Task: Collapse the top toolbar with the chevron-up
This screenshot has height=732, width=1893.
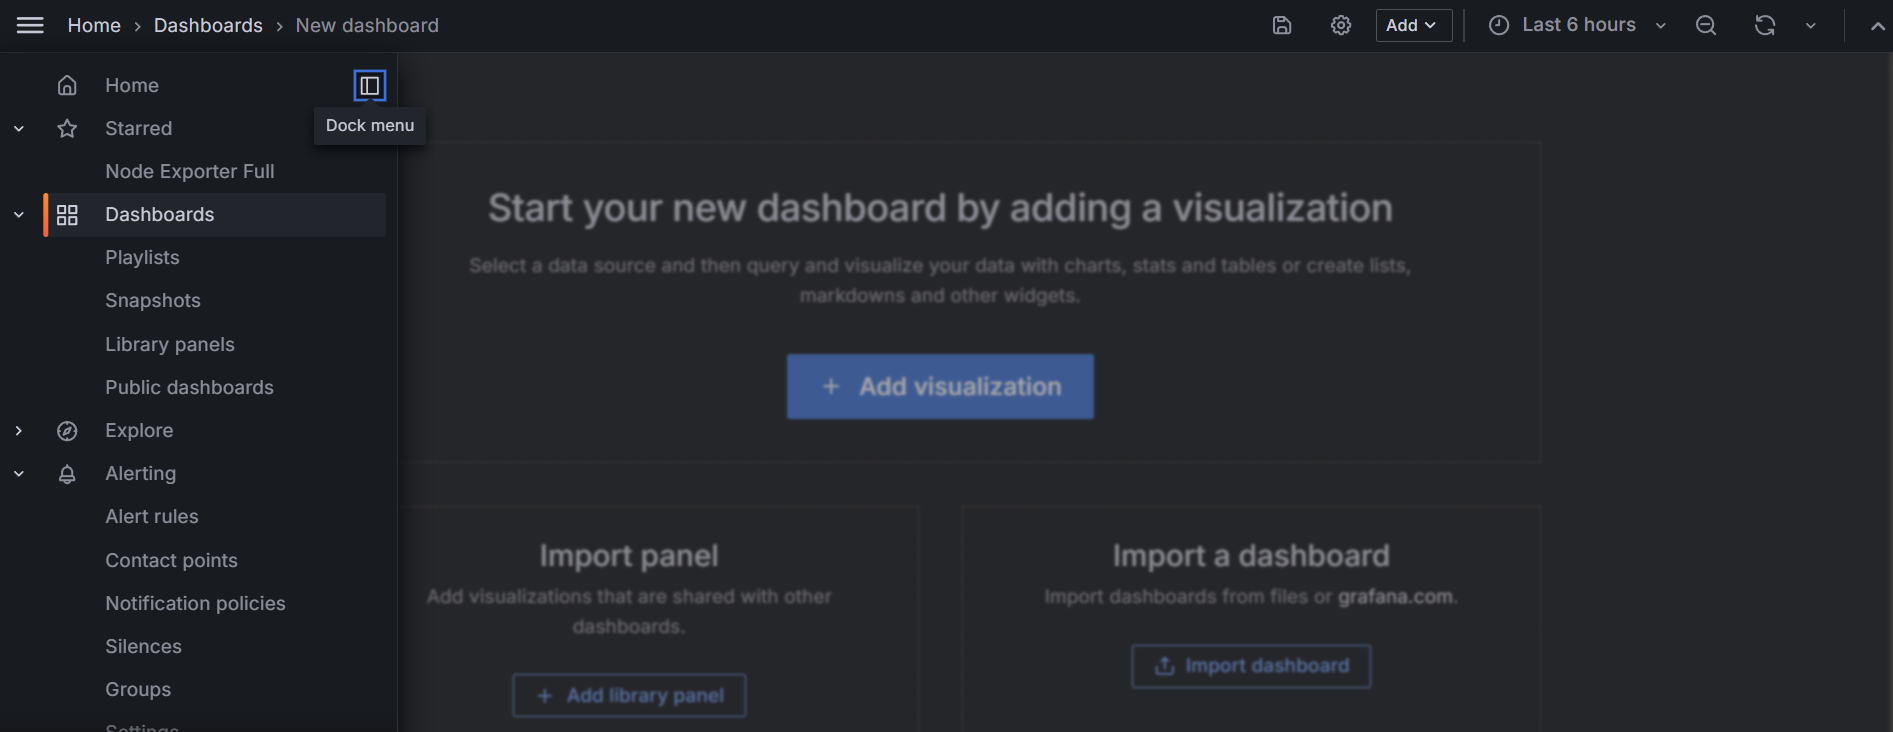Action: tap(1877, 26)
